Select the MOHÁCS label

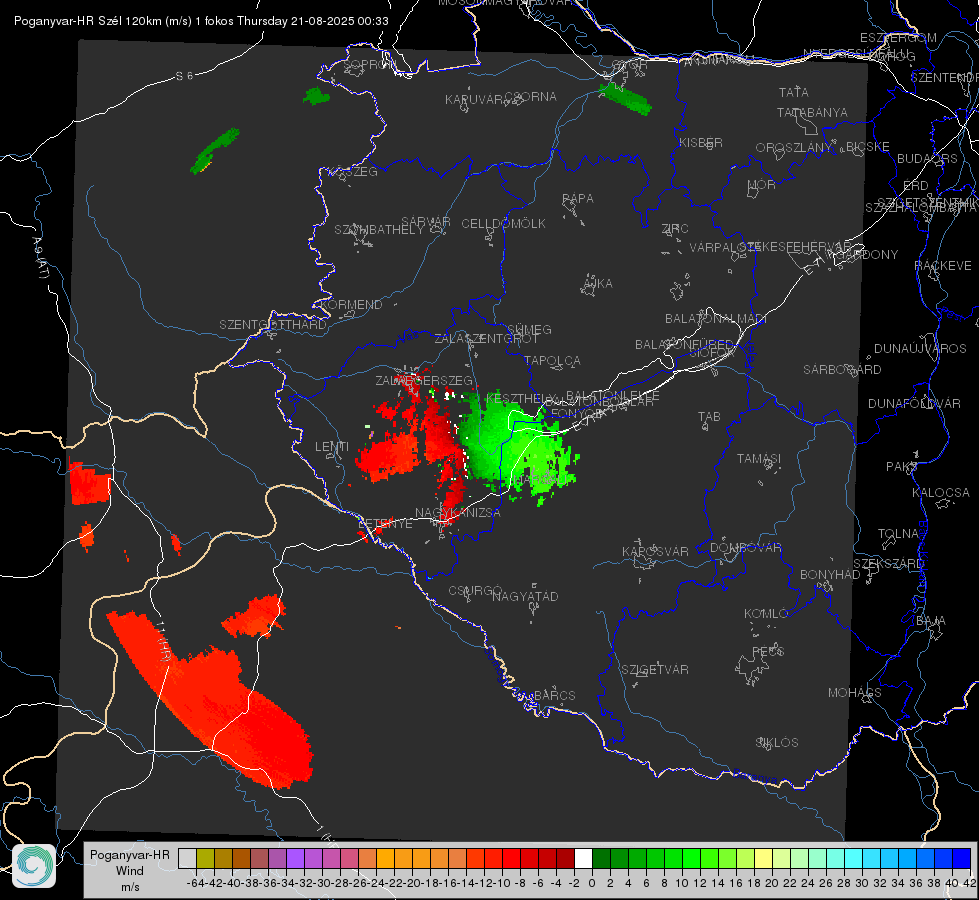pos(855,693)
